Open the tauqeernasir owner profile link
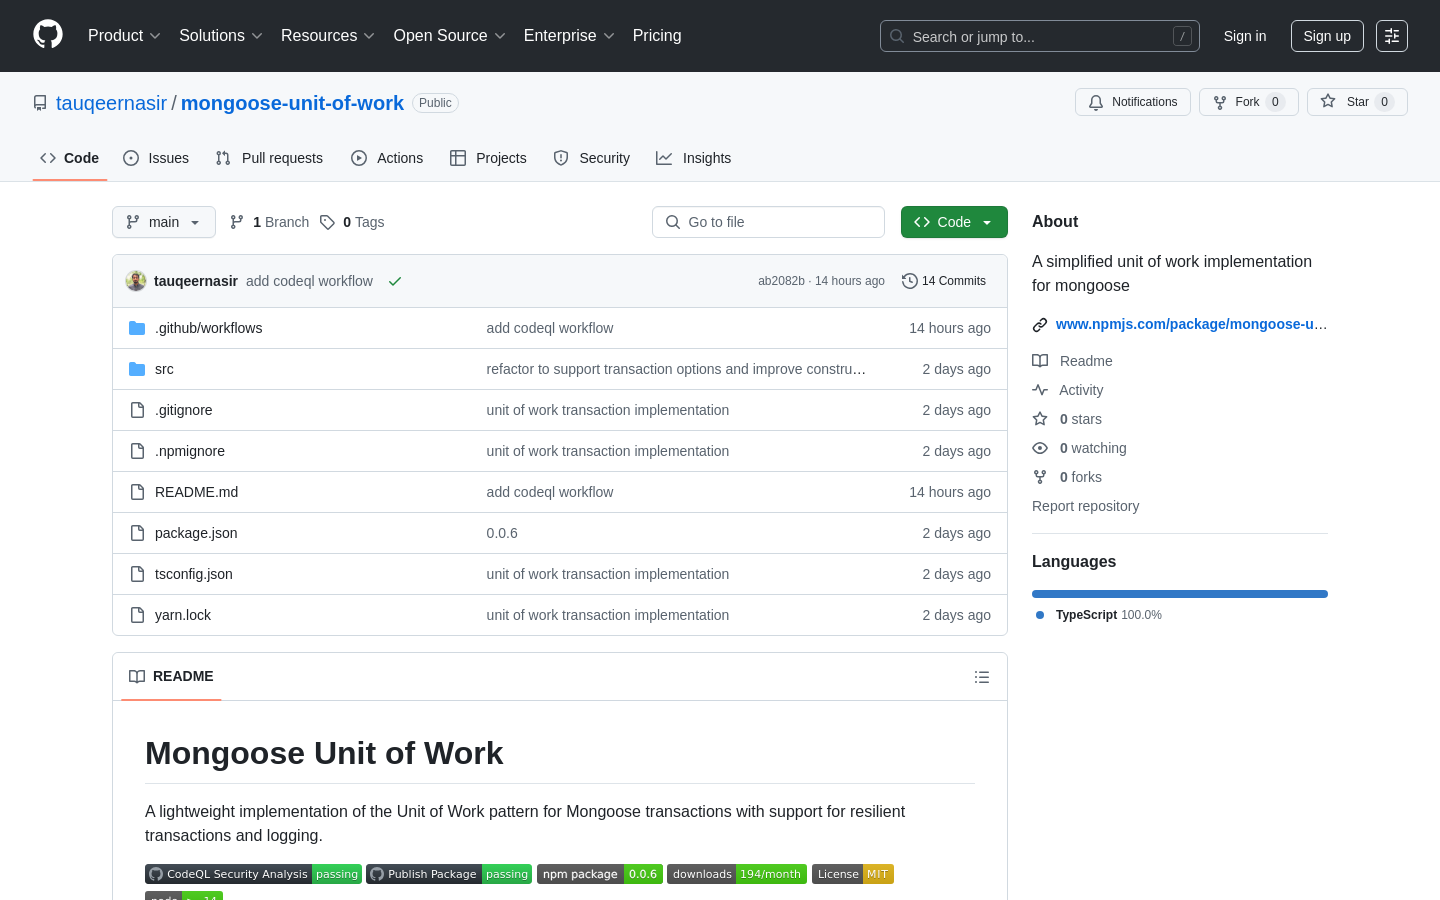 (111, 103)
